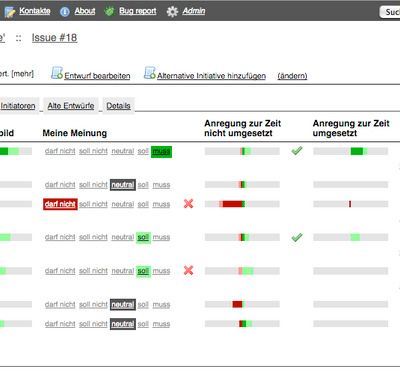The width and height of the screenshot is (400, 375).
Task: Click the green checkmark in the 'muss' row
Action: pos(297,151)
